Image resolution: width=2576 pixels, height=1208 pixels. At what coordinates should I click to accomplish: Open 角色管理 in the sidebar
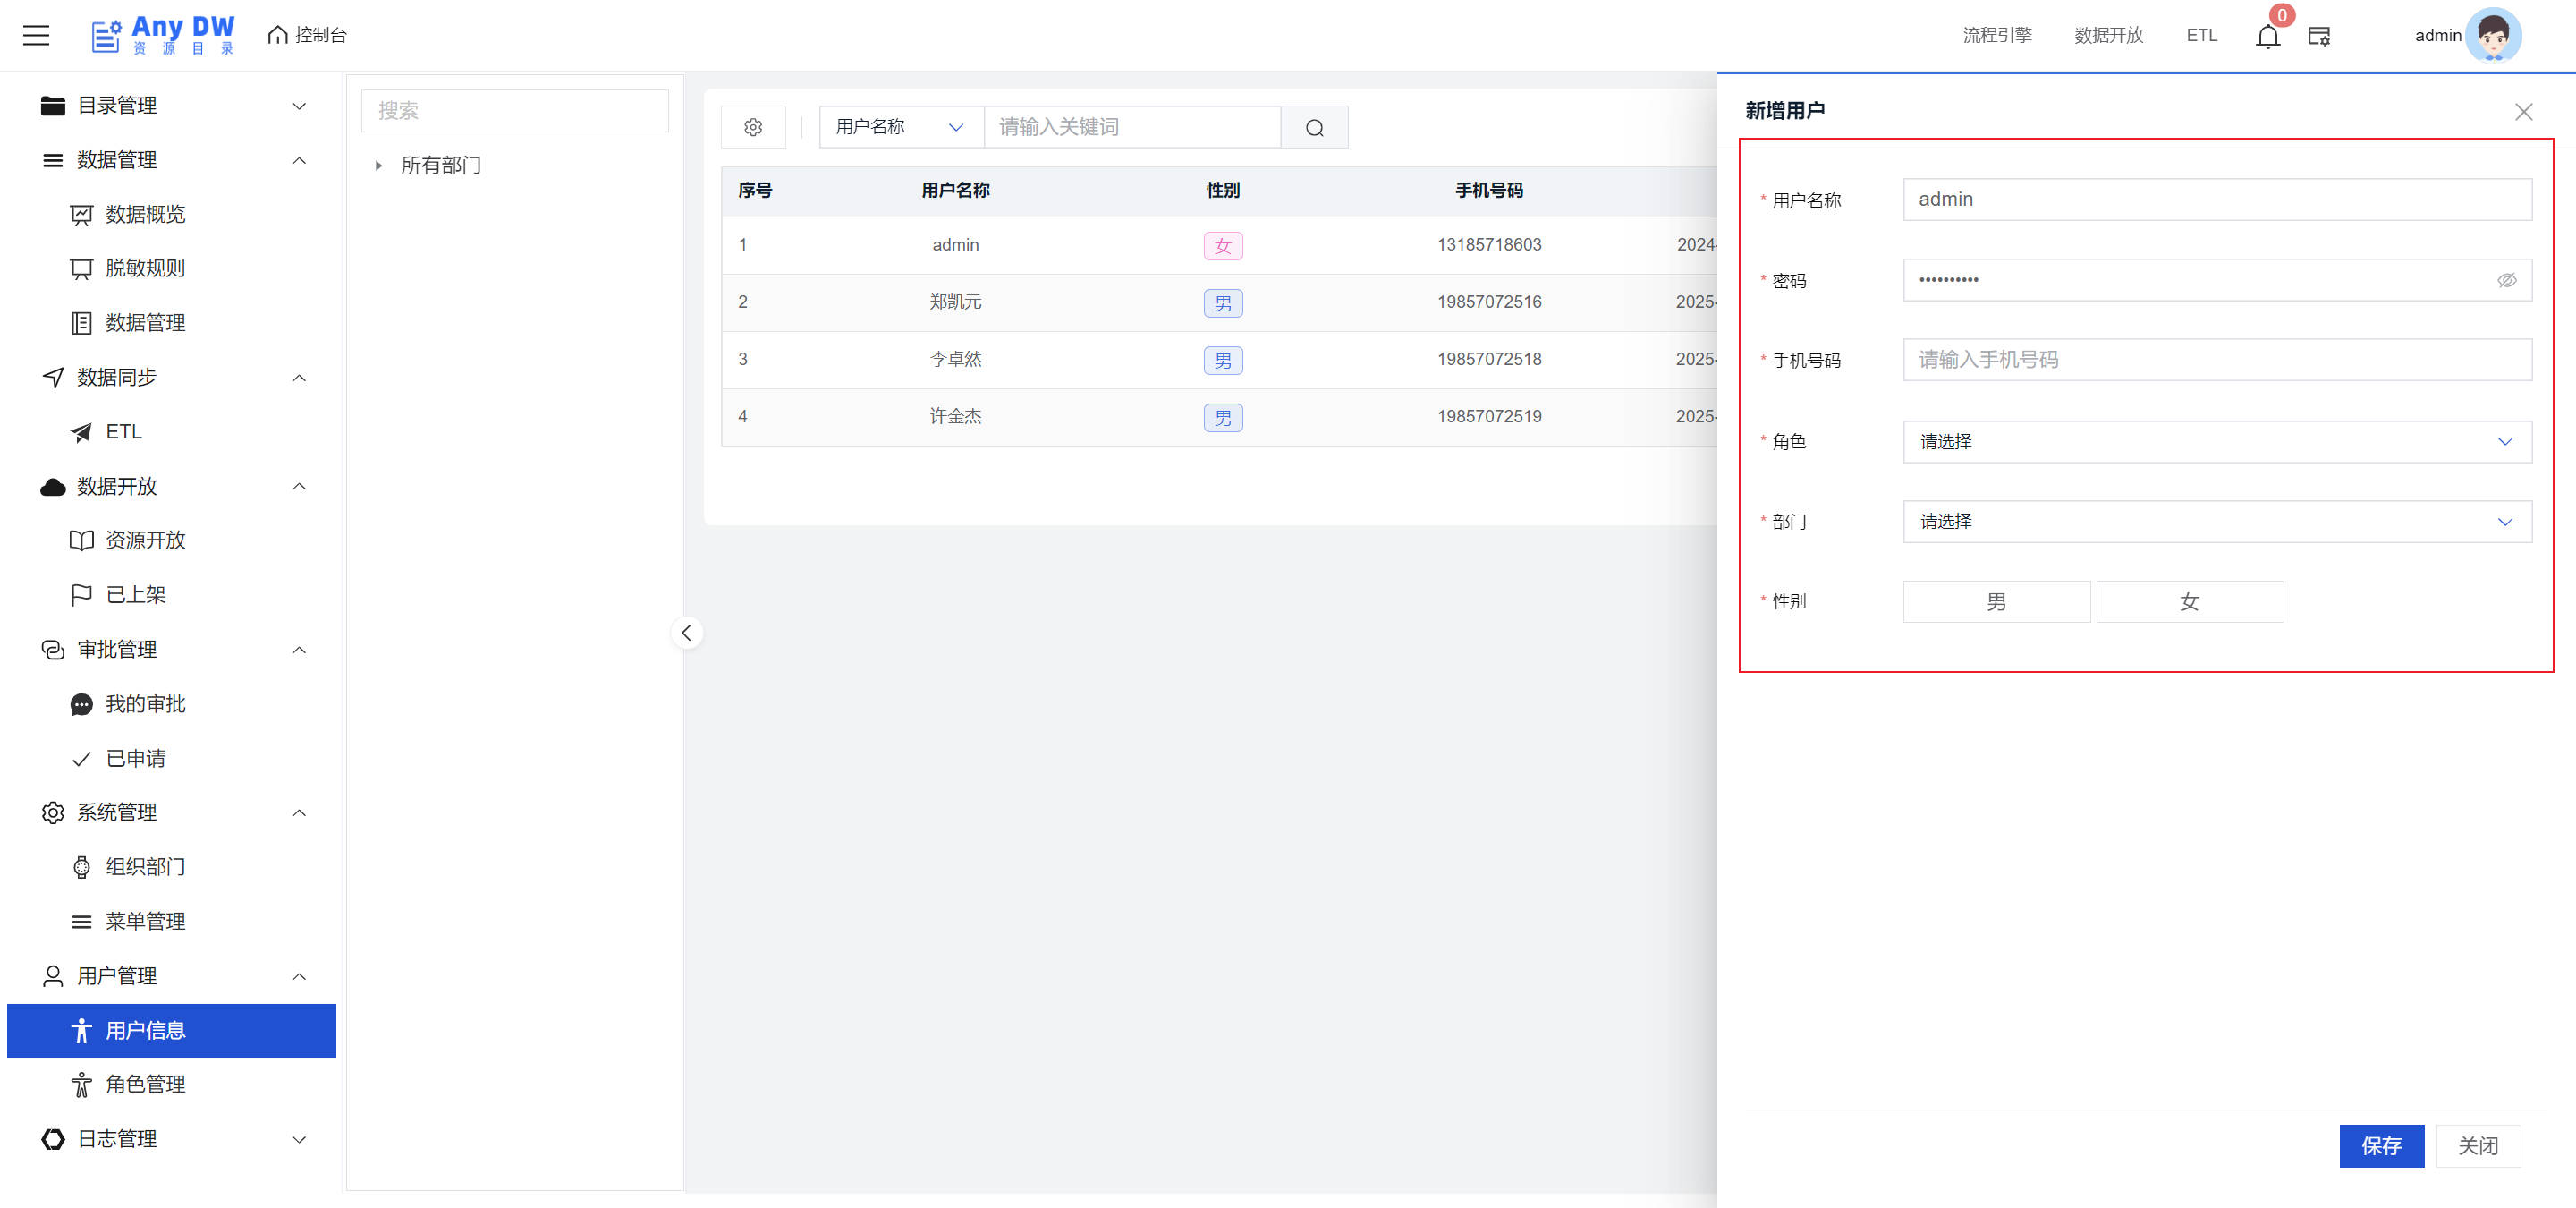tap(145, 1084)
